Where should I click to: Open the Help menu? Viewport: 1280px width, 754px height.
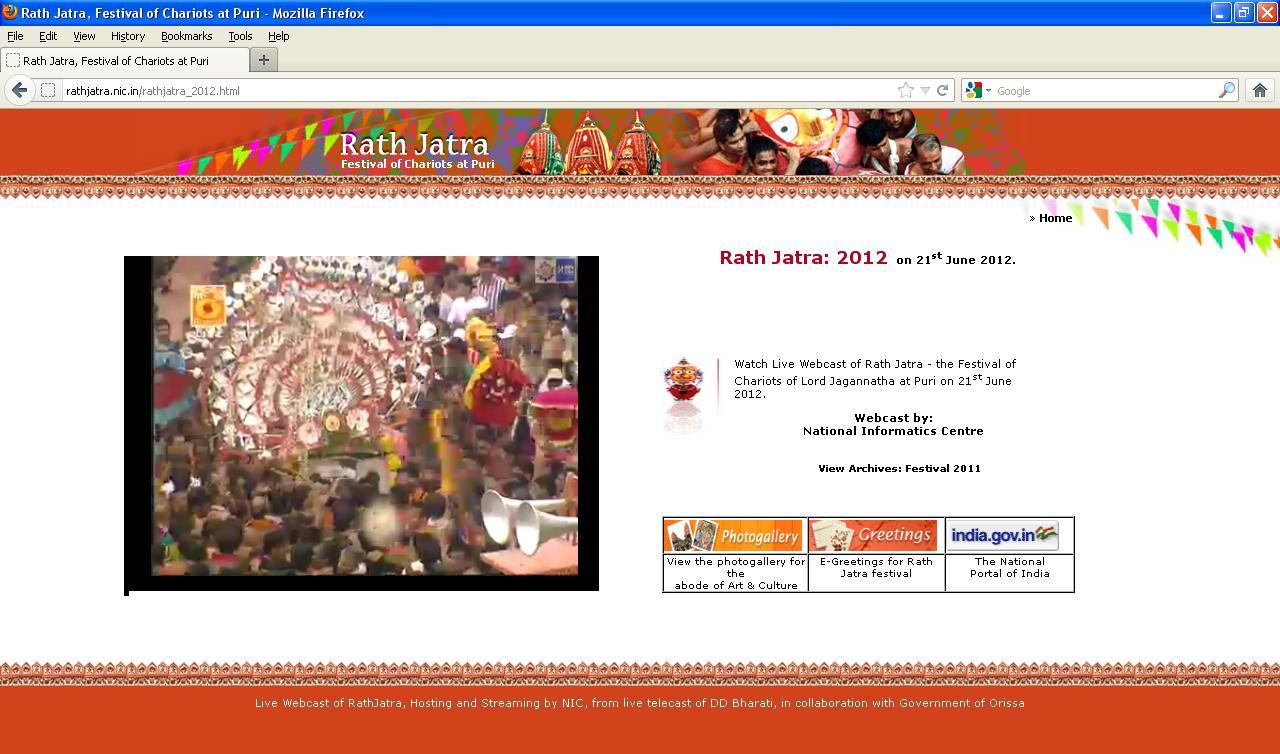coord(278,36)
